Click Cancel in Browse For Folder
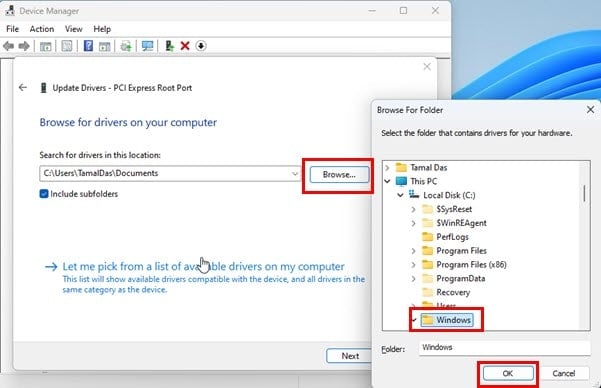Image resolution: width=601 pixels, height=388 pixels. [x=563, y=373]
